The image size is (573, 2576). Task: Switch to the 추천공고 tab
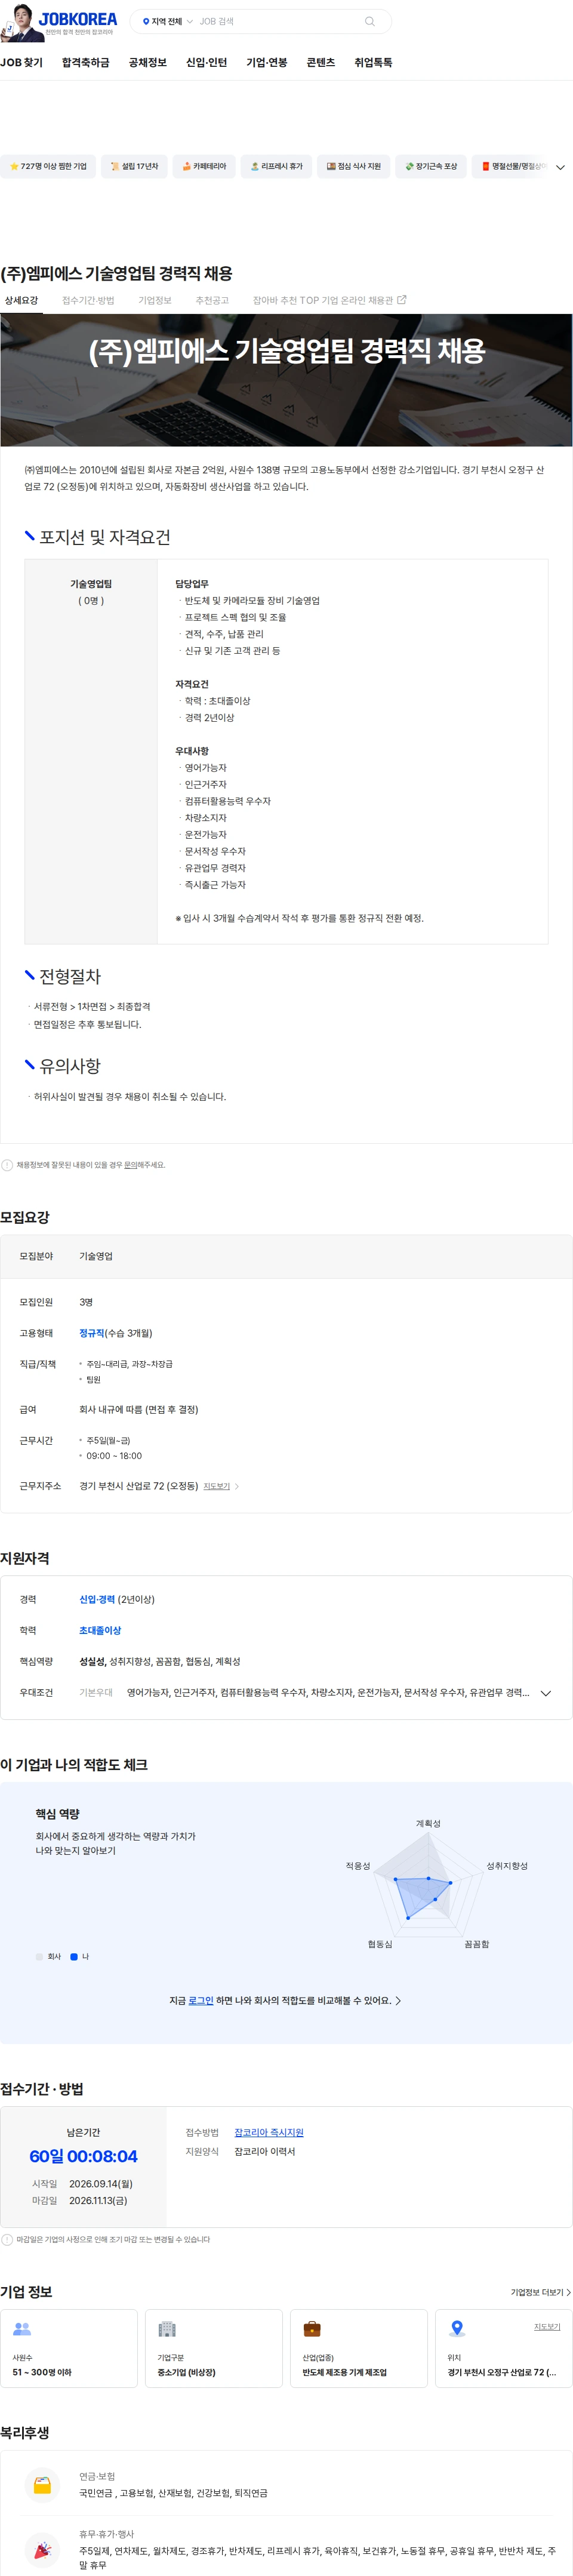212,300
